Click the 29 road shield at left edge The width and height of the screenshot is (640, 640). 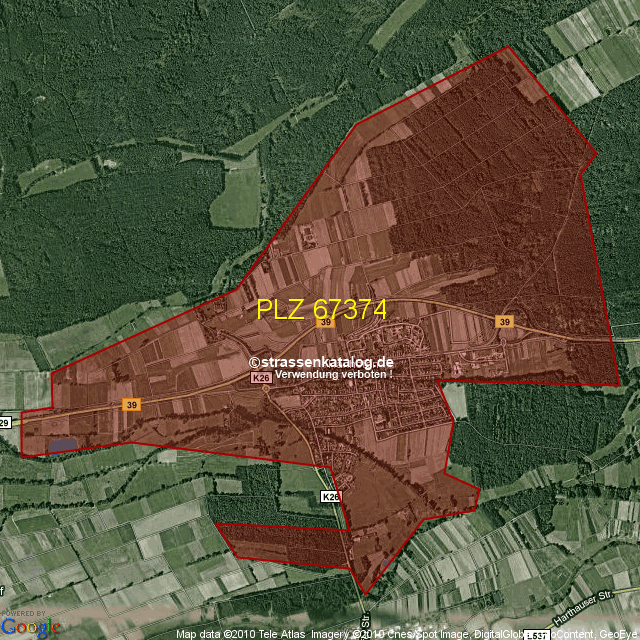(x=4, y=424)
